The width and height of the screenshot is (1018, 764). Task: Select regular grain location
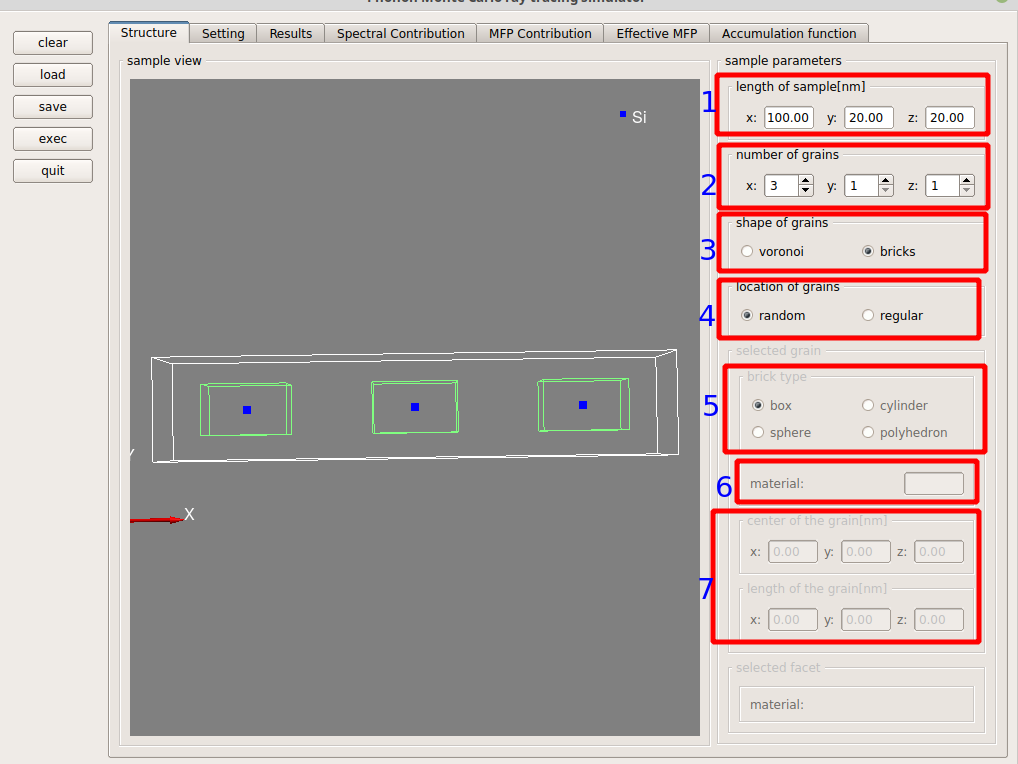(x=892, y=315)
